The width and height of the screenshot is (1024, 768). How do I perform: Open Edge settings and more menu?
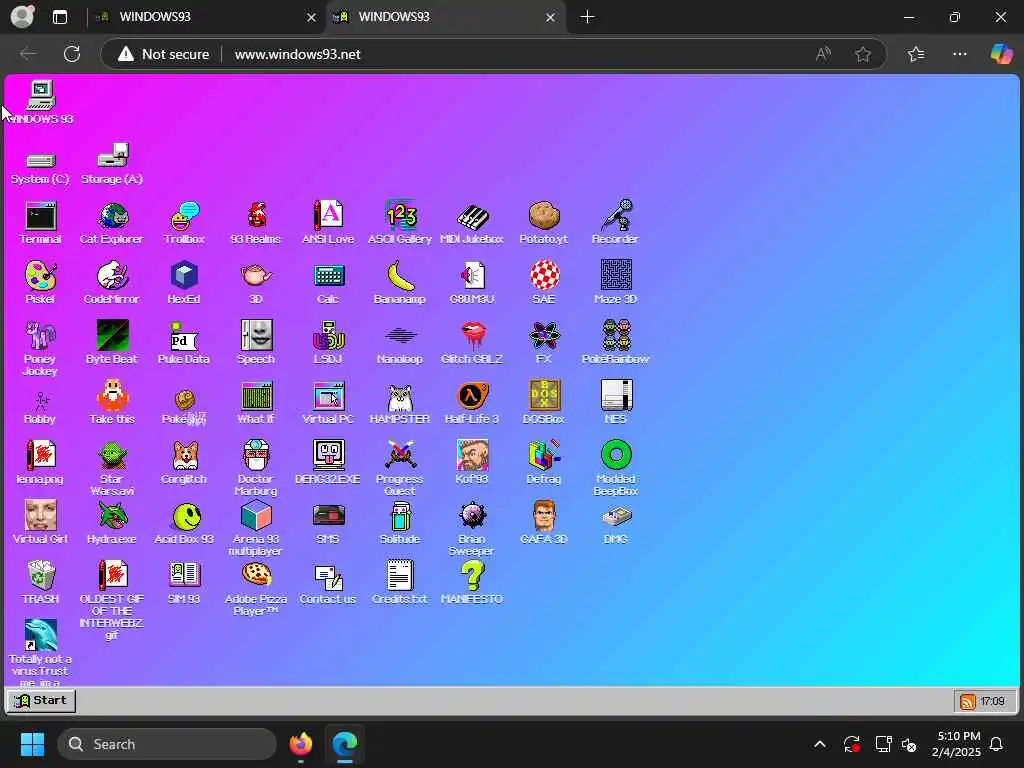[959, 54]
